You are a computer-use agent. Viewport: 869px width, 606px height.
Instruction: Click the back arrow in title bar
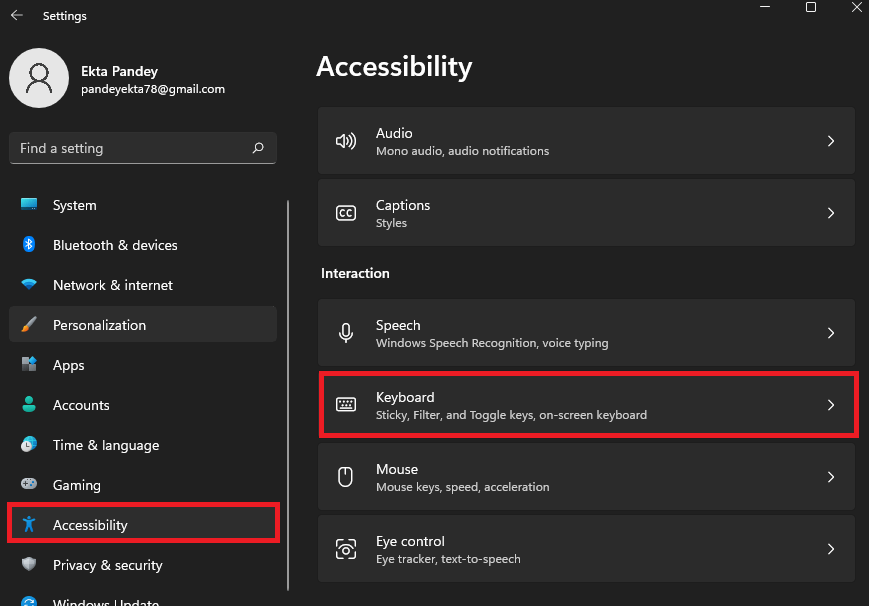click(x=17, y=16)
